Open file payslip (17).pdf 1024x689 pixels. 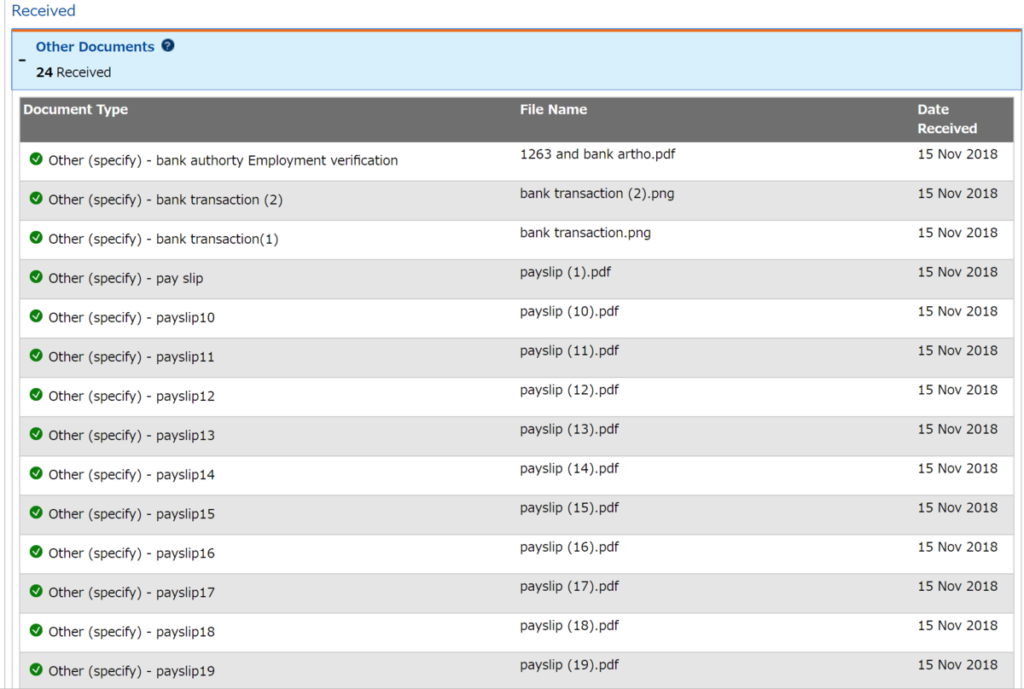click(x=569, y=586)
